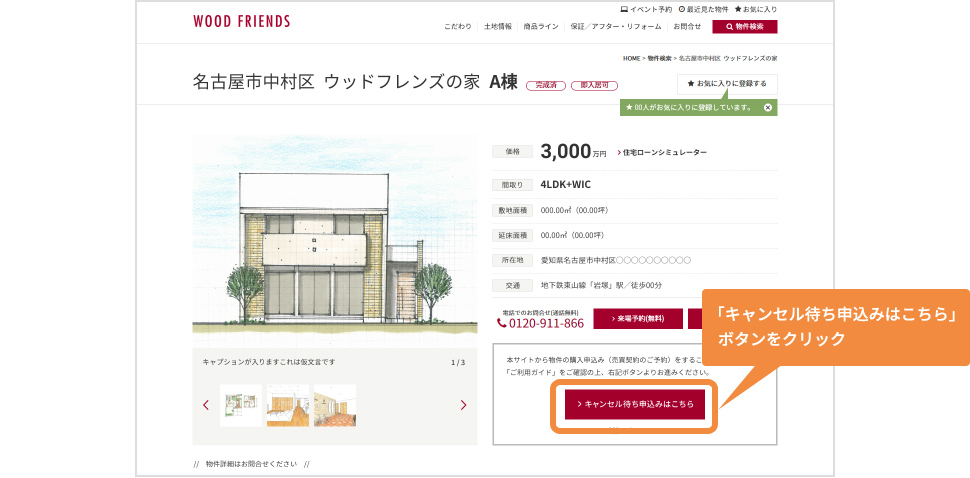Open 商品ライン menu item

pyautogui.click(x=541, y=27)
